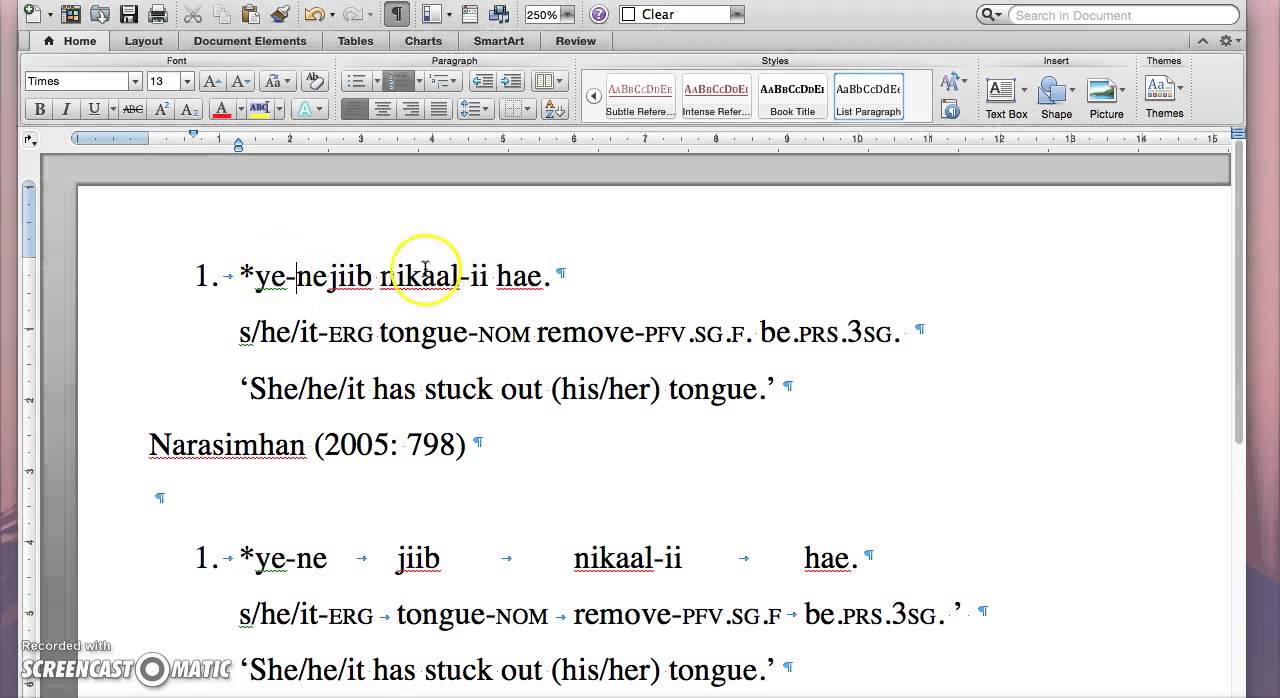Click the Open document folder icon

click(x=100, y=14)
